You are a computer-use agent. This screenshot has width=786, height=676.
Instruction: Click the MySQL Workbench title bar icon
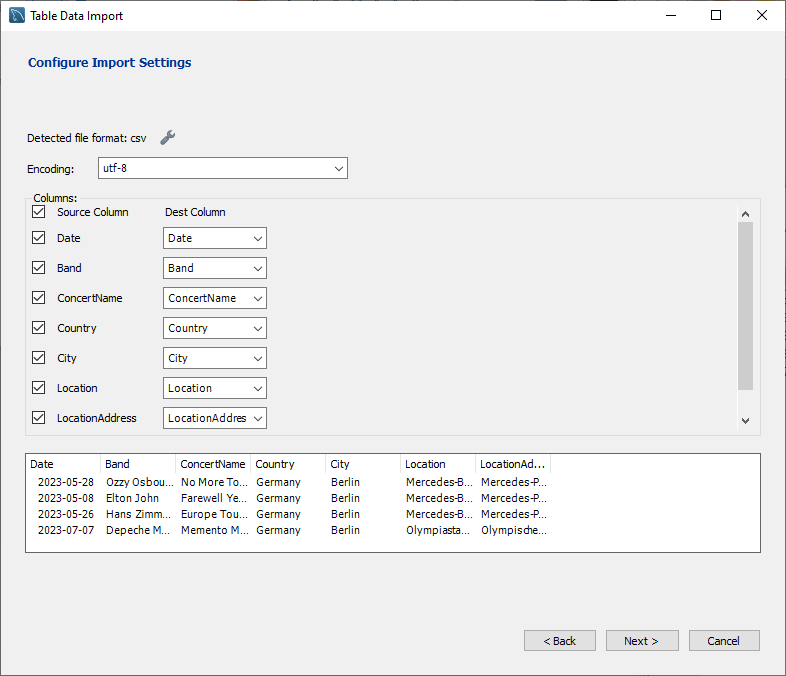17,16
